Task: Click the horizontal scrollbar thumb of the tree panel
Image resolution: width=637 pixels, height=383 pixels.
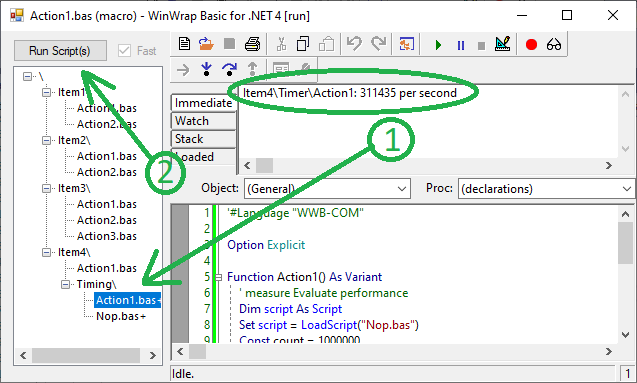Action: [x=86, y=355]
